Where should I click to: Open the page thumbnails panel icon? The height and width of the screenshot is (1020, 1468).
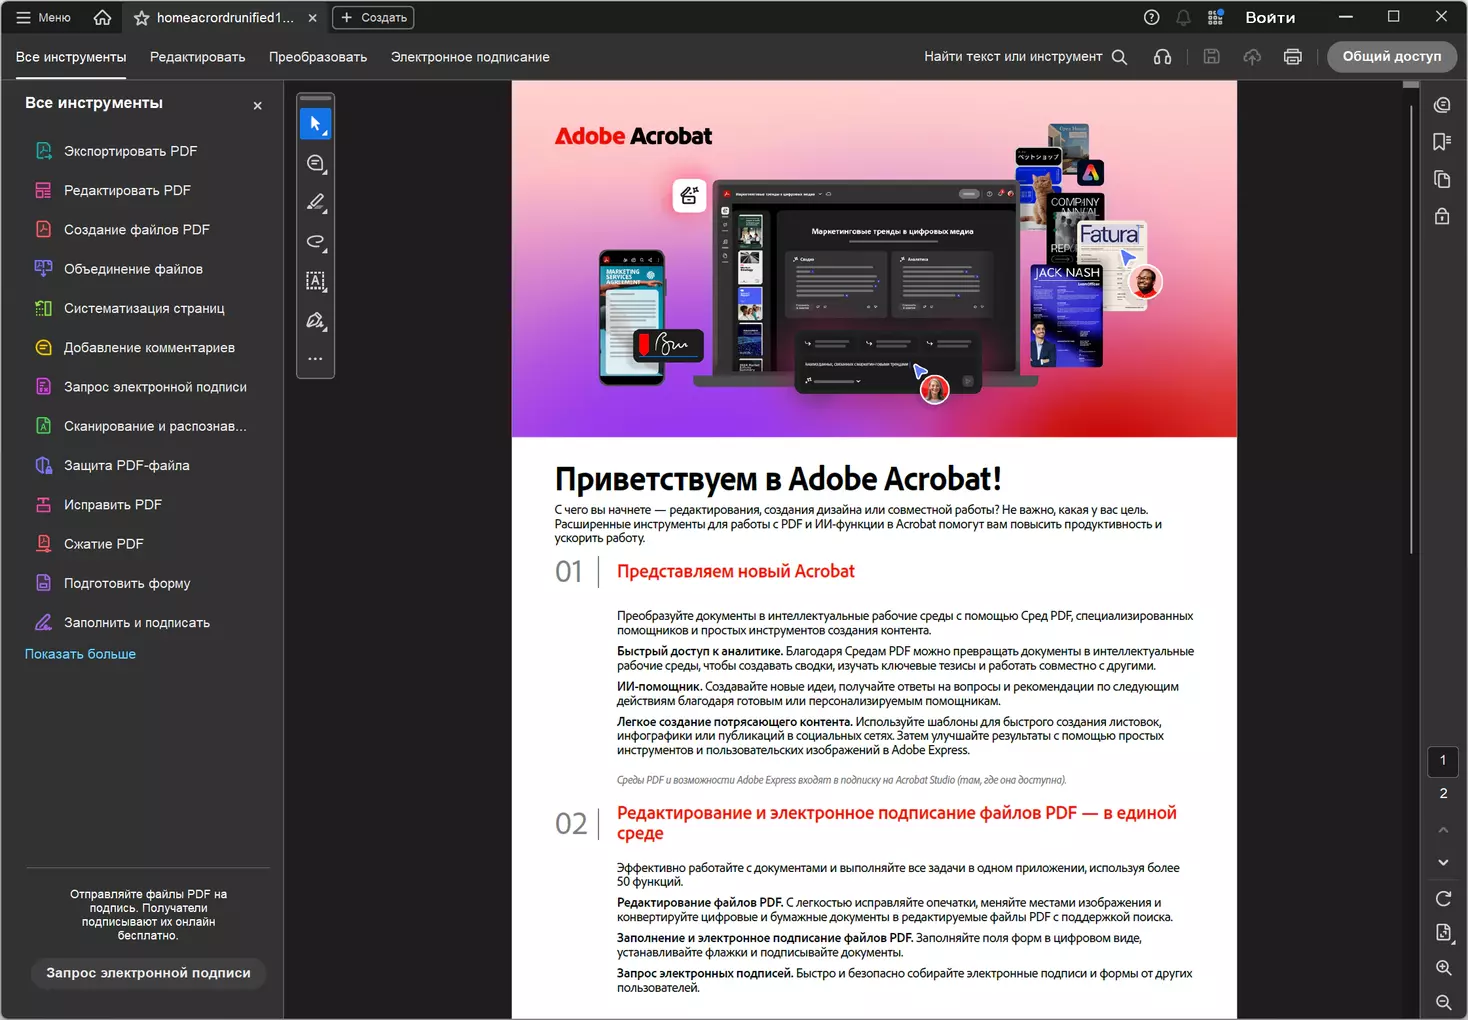point(1442,179)
